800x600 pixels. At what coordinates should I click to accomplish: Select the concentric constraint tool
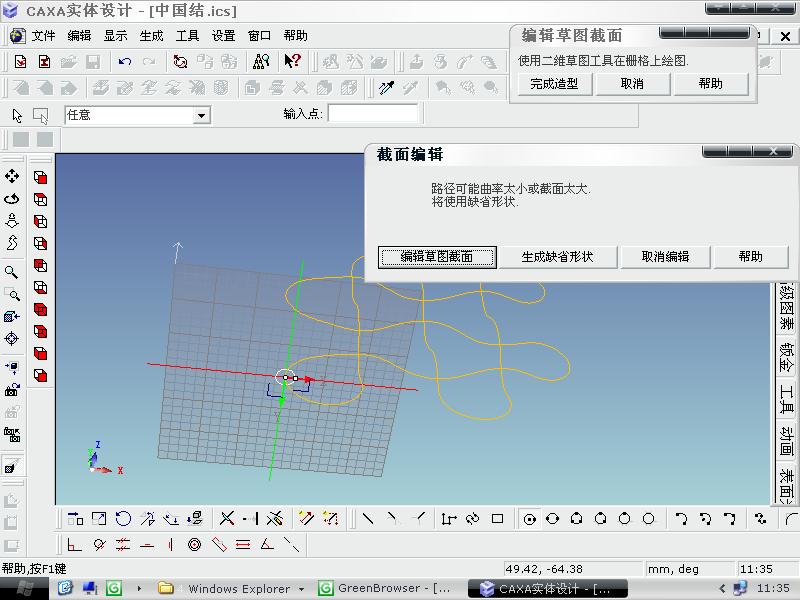(x=194, y=545)
